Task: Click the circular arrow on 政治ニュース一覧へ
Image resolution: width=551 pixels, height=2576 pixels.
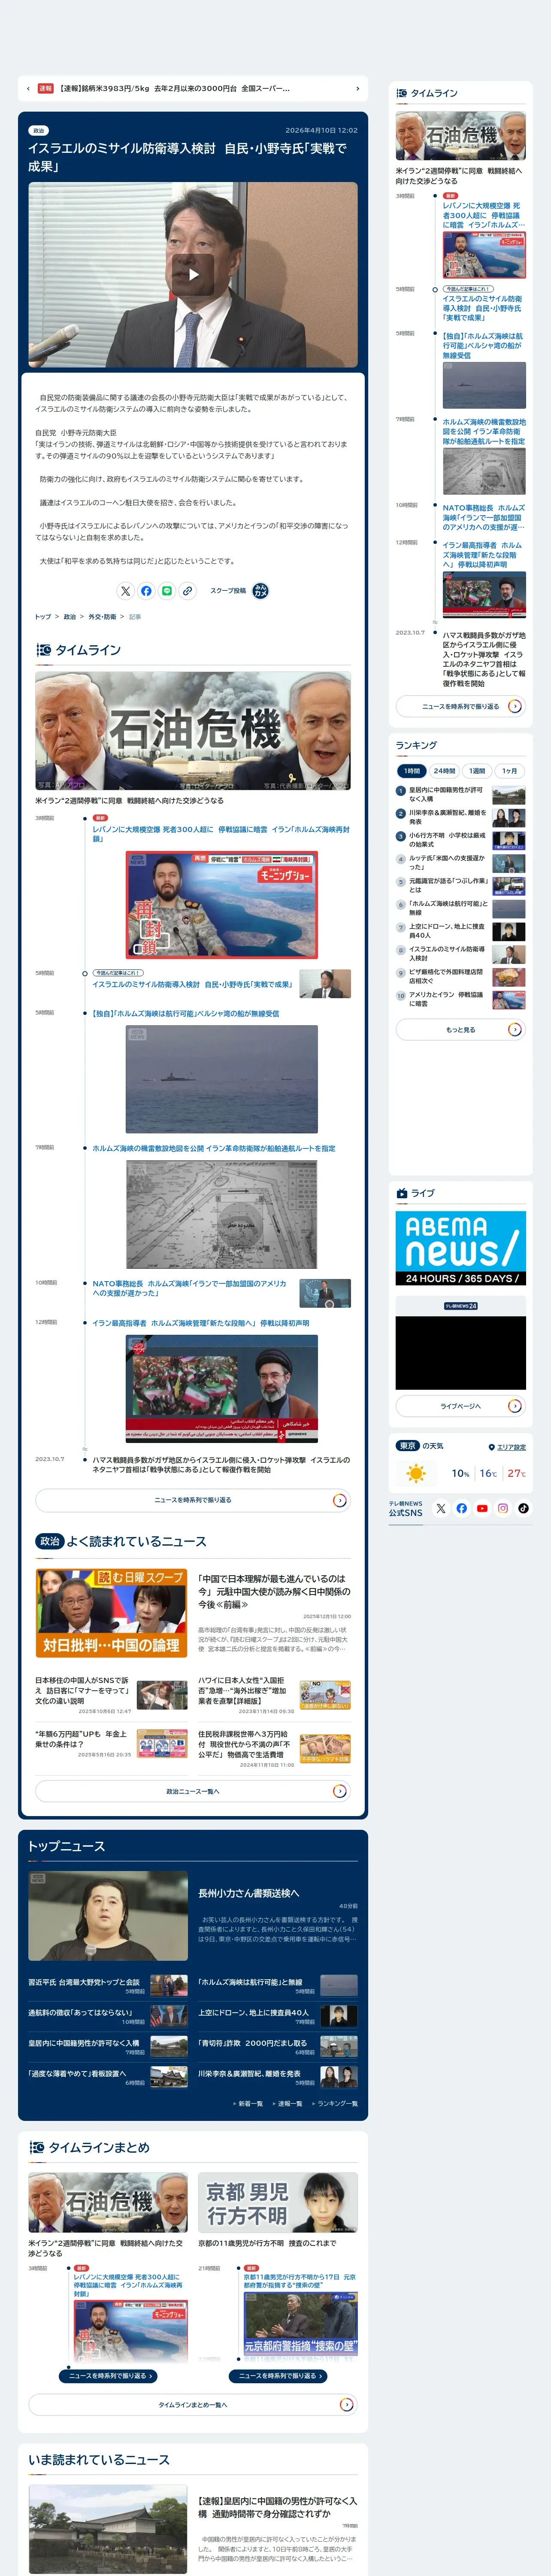Action: [340, 1791]
